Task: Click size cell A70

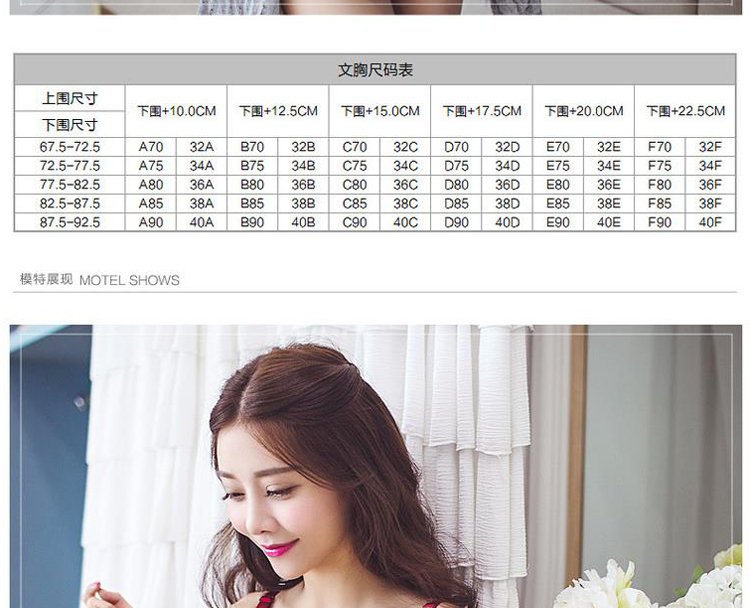Action: click(x=151, y=147)
